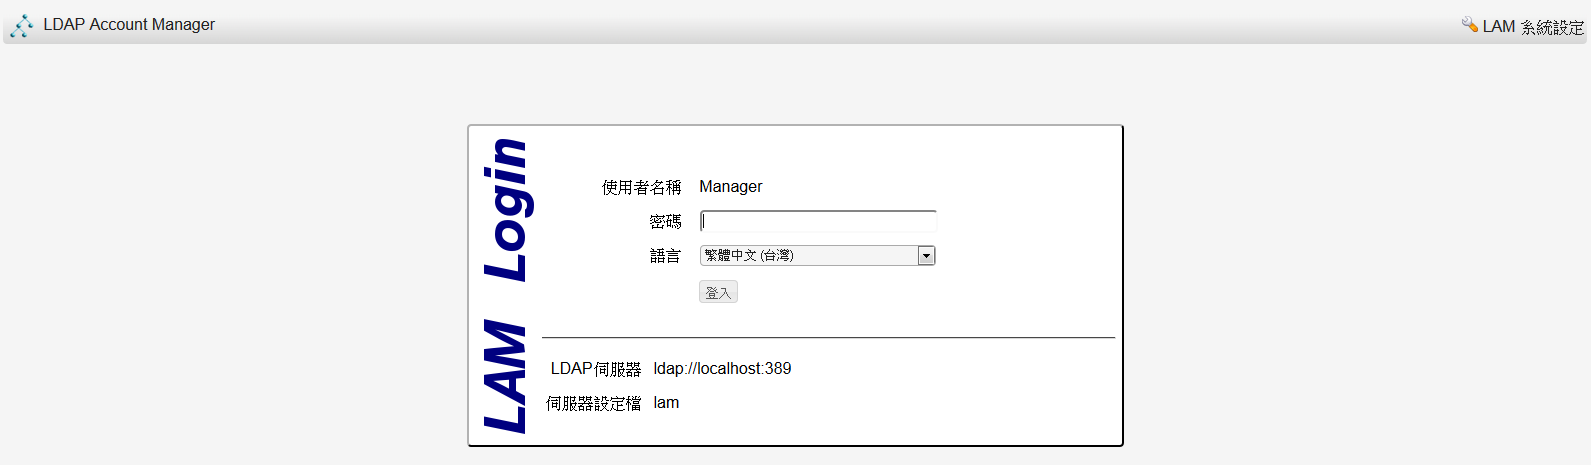Click the 伺服器設定檔 label
Image resolution: width=1591 pixels, height=465 pixels.
click(x=593, y=403)
